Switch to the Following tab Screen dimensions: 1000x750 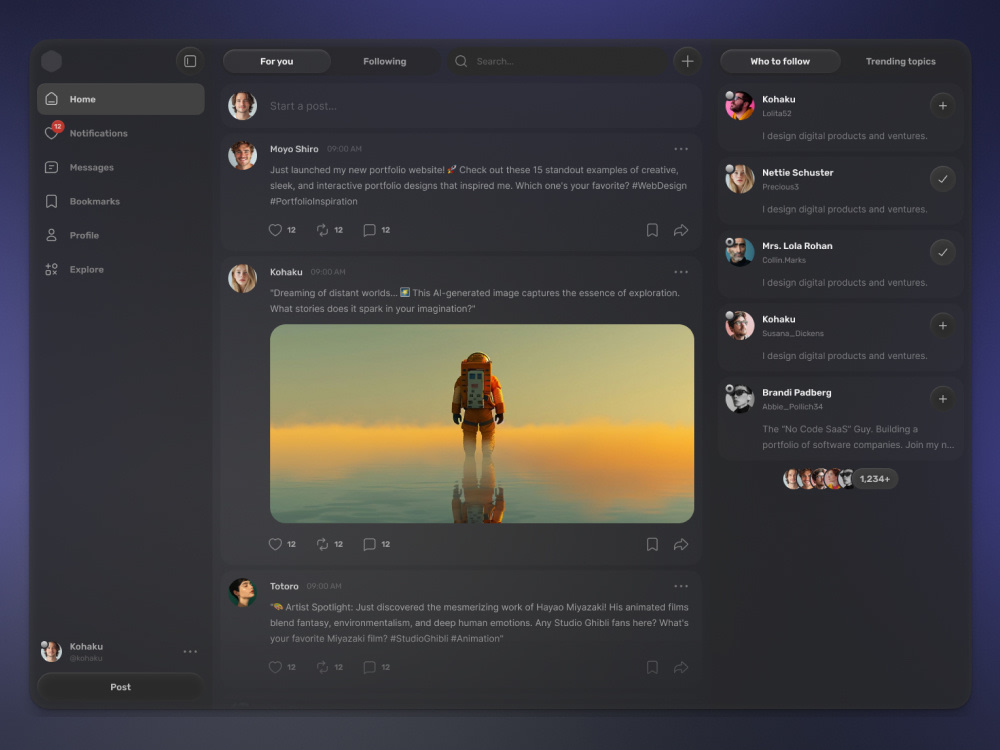[x=385, y=61]
